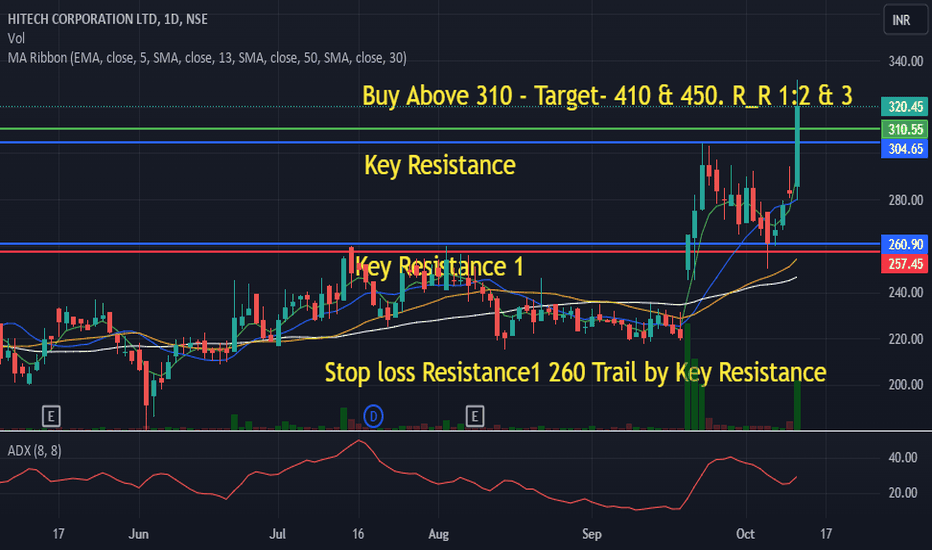Screen dimensions: 932x550
Task: Click the 280.00 price axis label
Action: click(906, 200)
